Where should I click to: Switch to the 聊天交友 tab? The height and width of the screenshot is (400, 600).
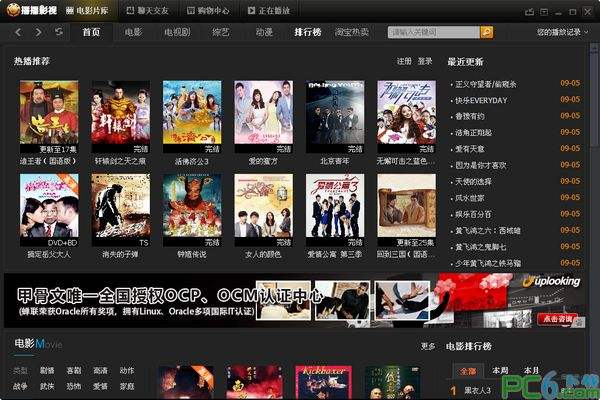(147, 11)
